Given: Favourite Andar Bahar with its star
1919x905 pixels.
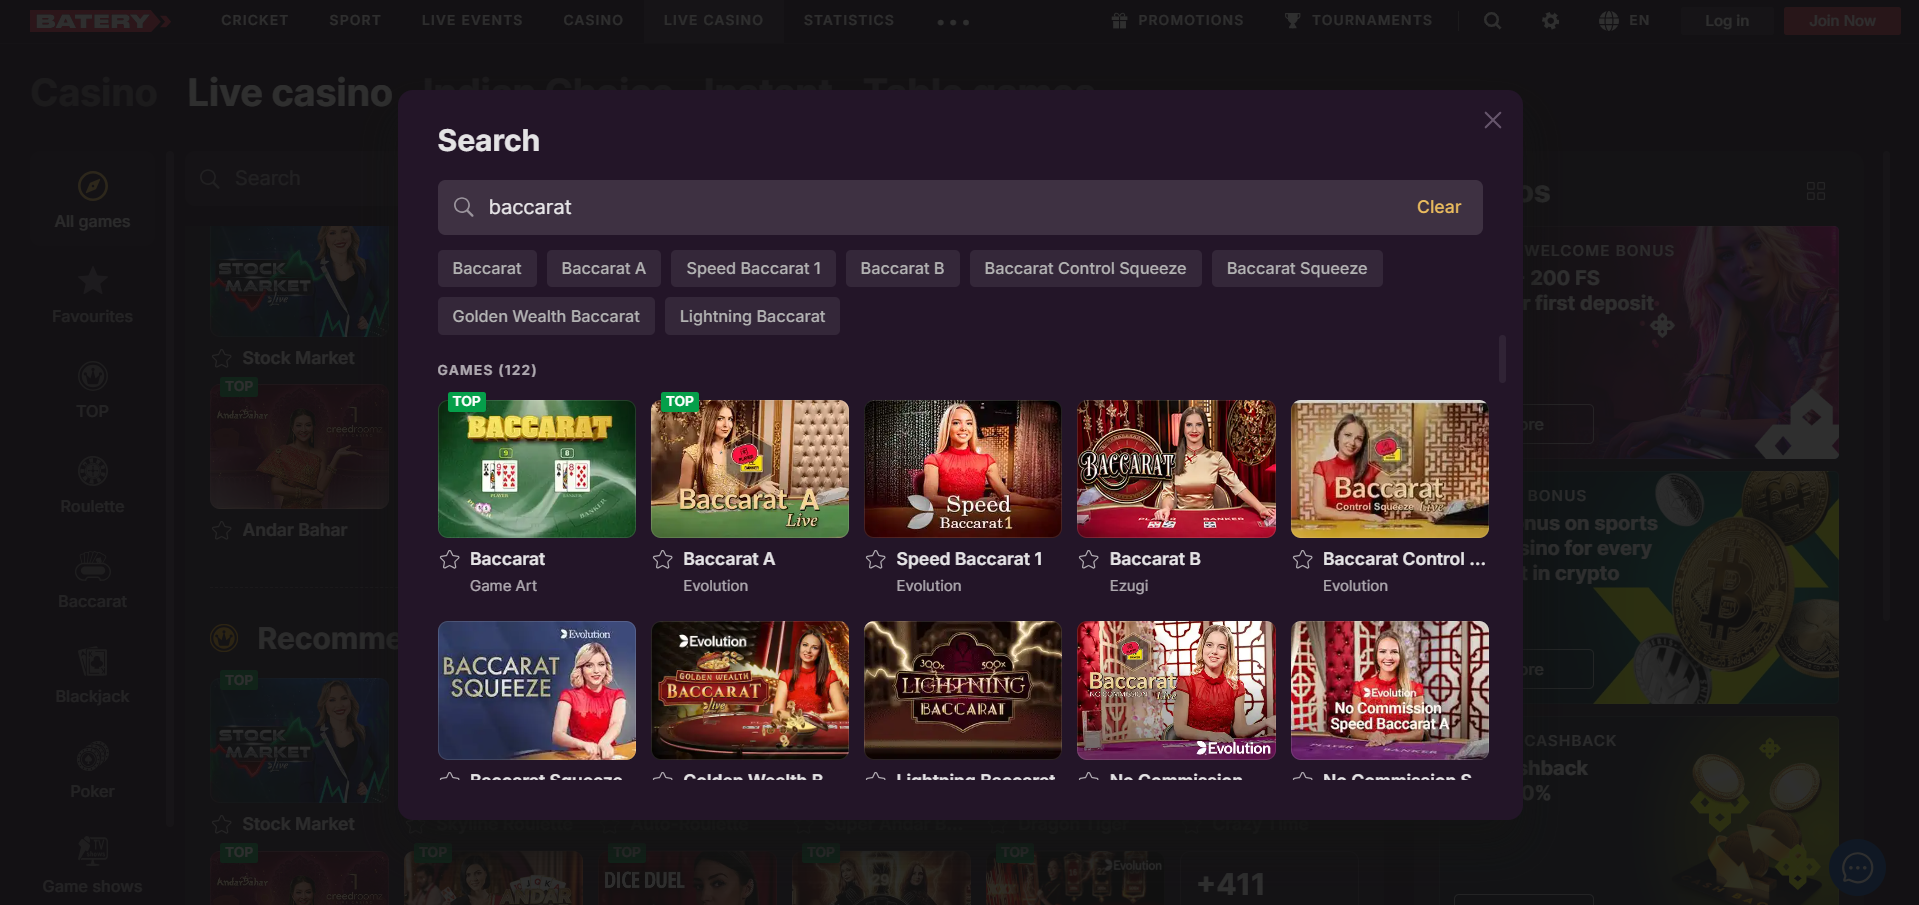Looking at the screenshot, I should point(222,530).
